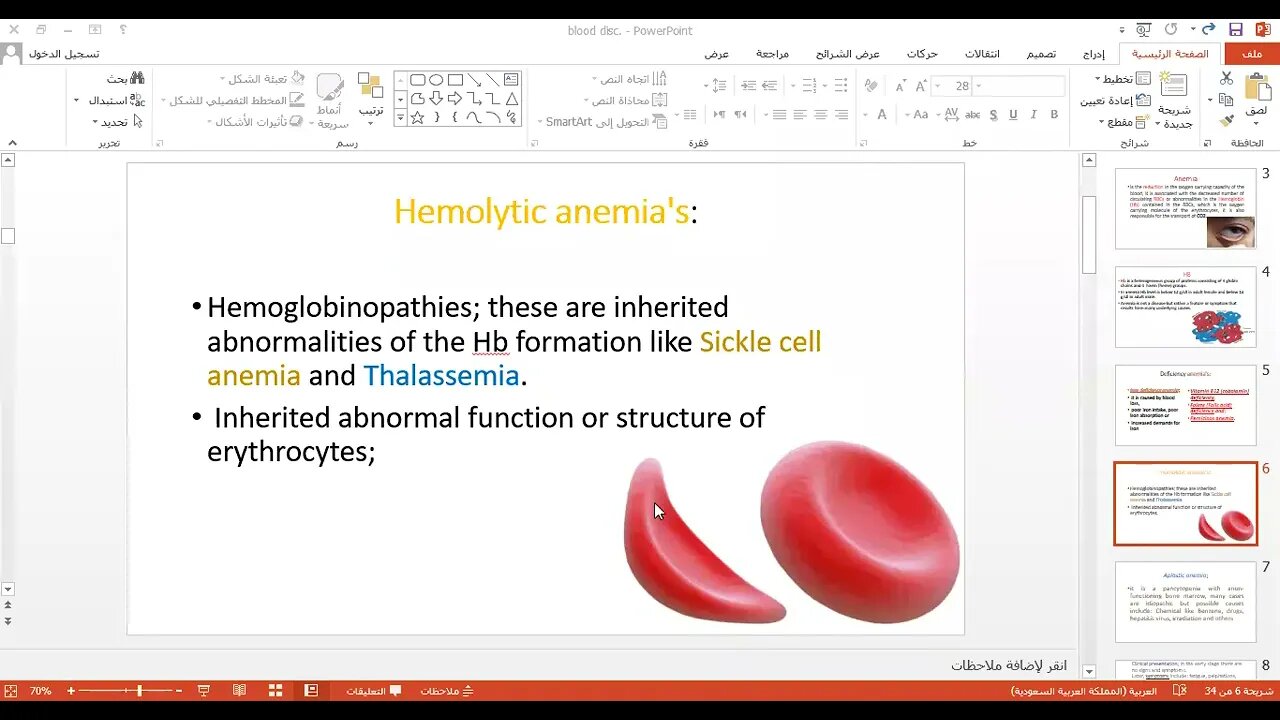
Task: Open Quick Styles (أنماط سريعة) gallery
Action: point(330,101)
